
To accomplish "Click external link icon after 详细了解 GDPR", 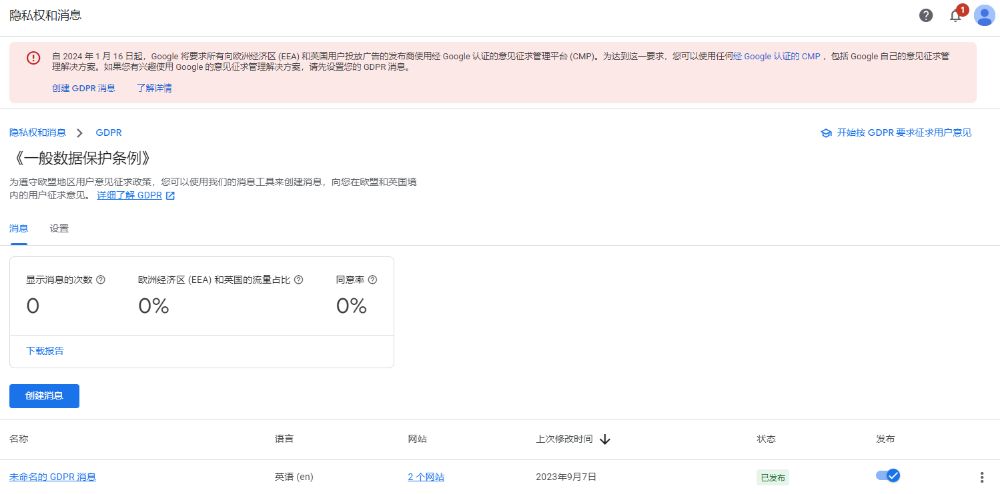I will 170,196.
